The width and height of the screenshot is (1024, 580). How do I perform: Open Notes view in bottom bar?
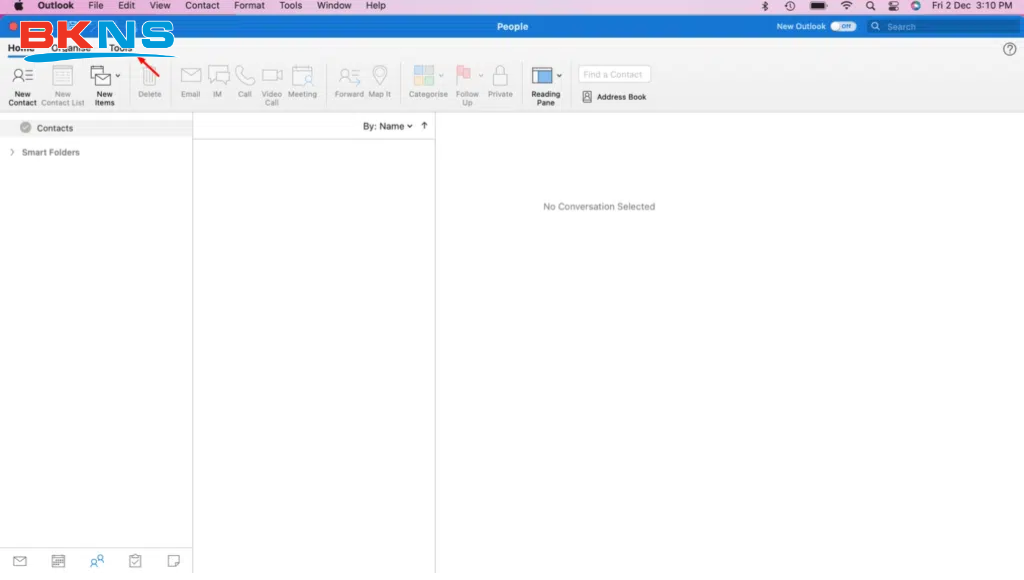(x=174, y=561)
